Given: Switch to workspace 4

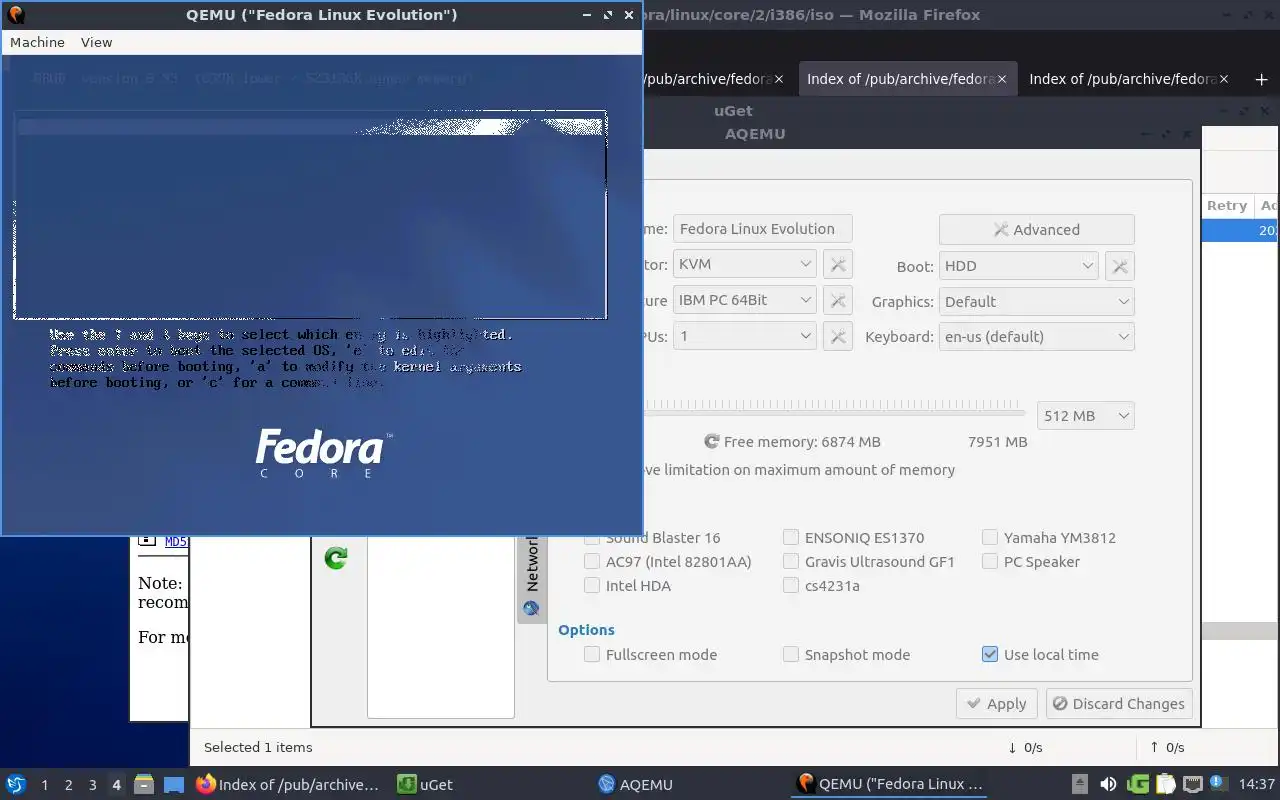Looking at the screenshot, I should click(116, 785).
